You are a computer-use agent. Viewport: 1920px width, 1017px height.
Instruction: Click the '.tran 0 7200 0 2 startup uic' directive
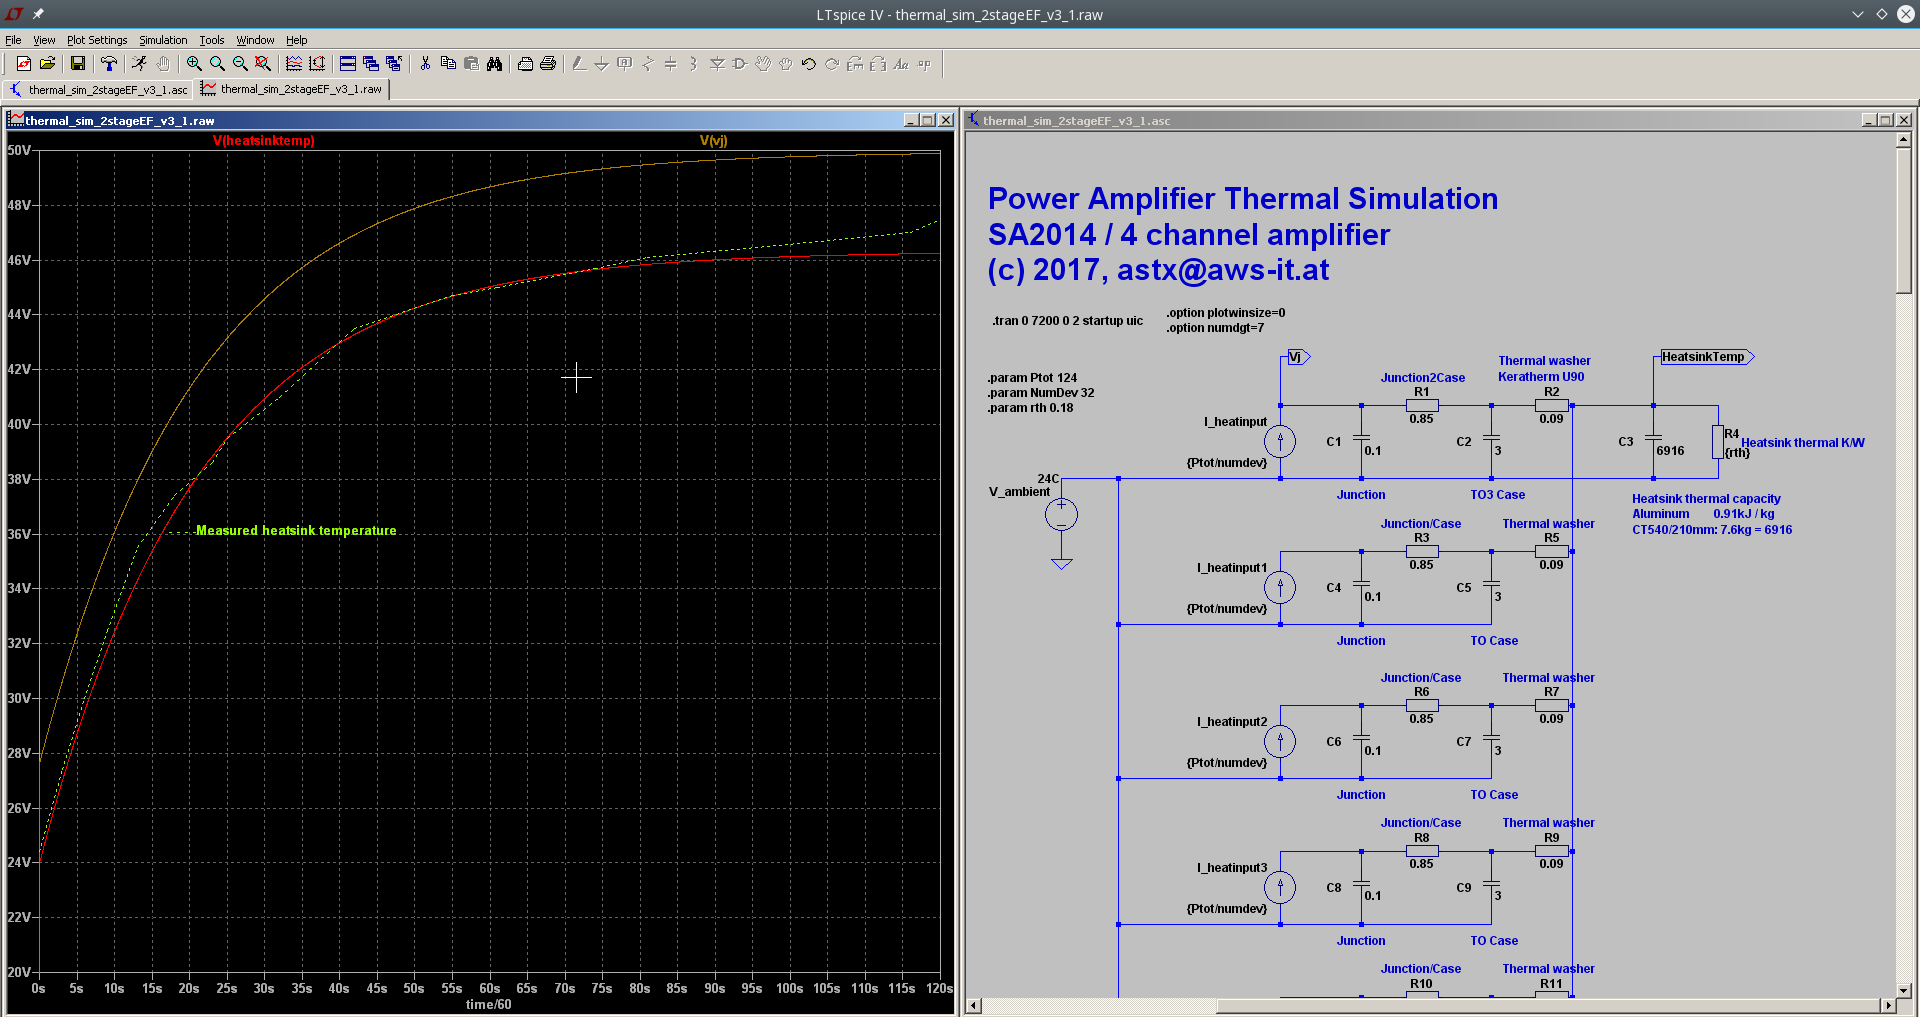coord(1067,321)
